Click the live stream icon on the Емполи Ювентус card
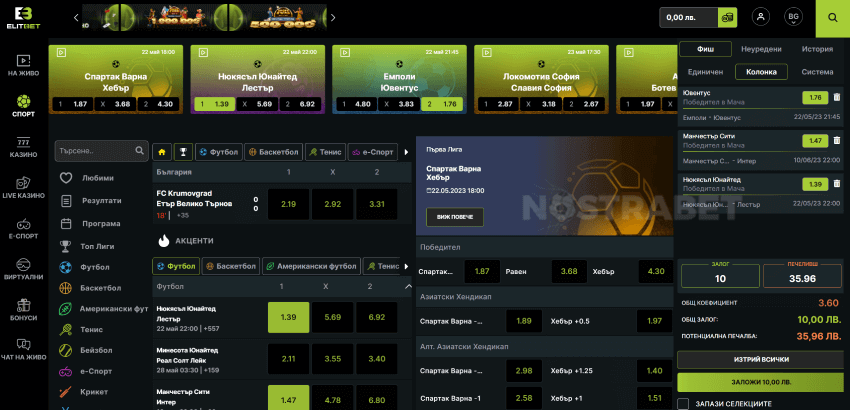This screenshot has height=410, width=850. tap(344, 53)
